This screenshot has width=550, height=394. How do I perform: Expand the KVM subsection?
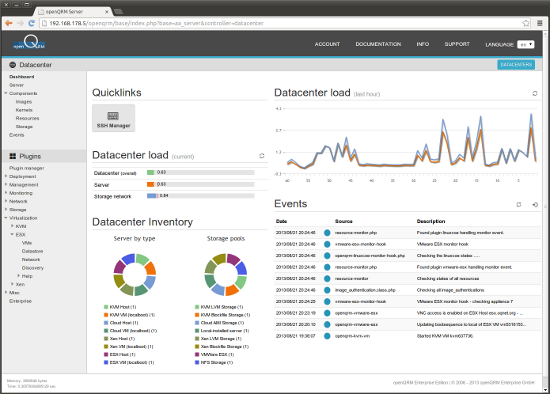pyautogui.click(x=12, y=226)
